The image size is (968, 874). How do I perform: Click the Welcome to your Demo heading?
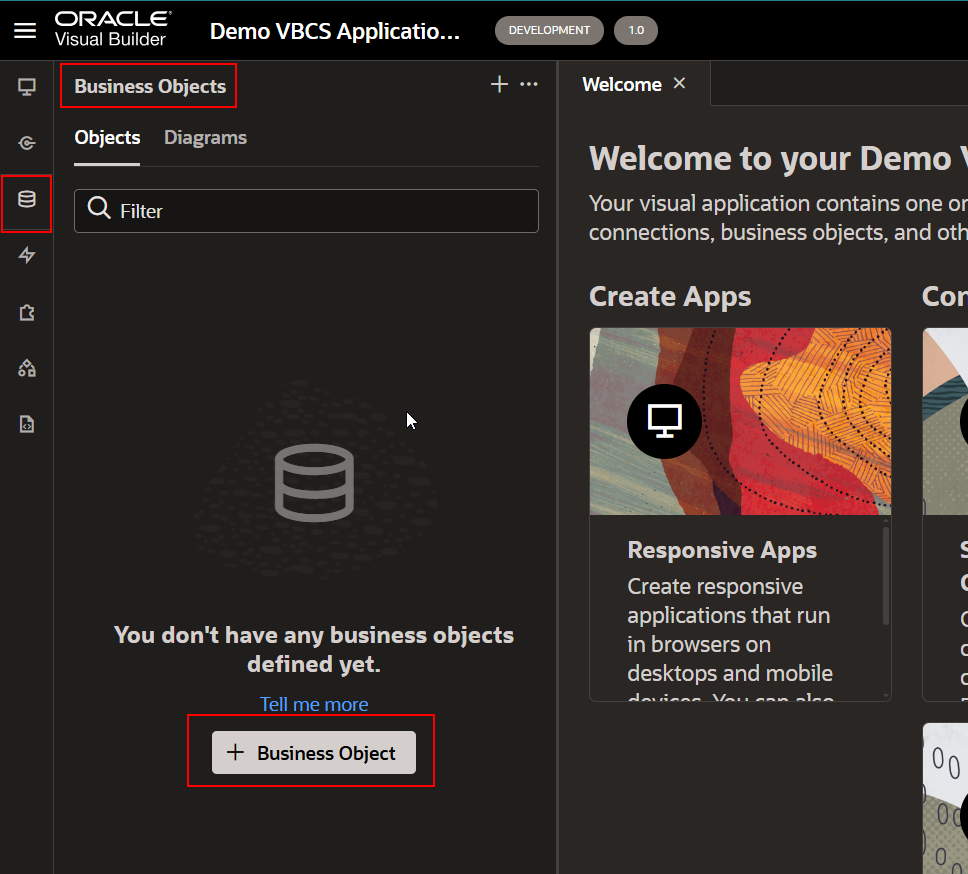click(778, 159)
